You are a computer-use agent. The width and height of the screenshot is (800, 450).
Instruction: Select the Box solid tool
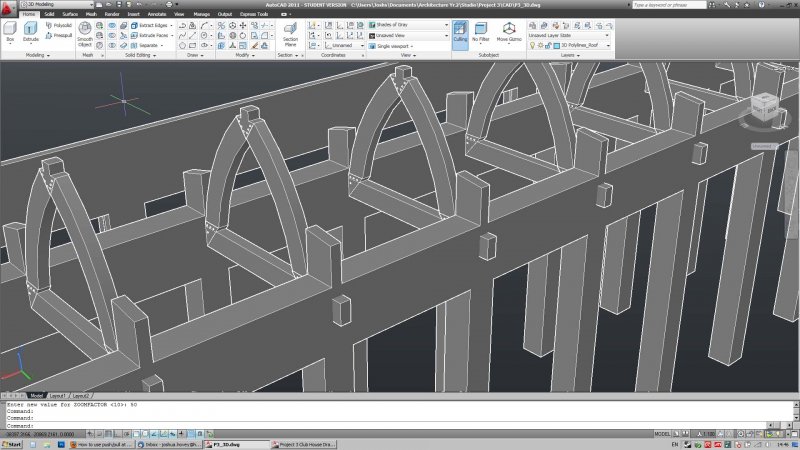pos(10,32)
